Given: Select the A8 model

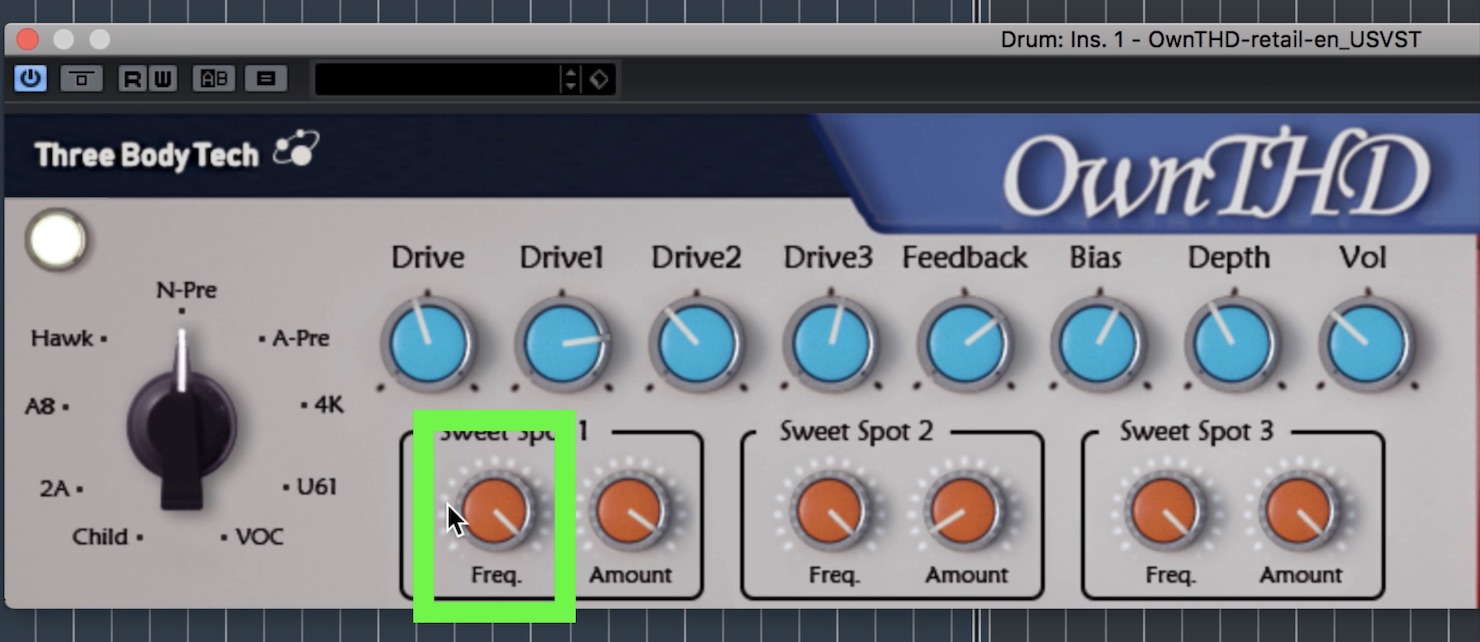Looking at the screenshot, I should point(40,406).
